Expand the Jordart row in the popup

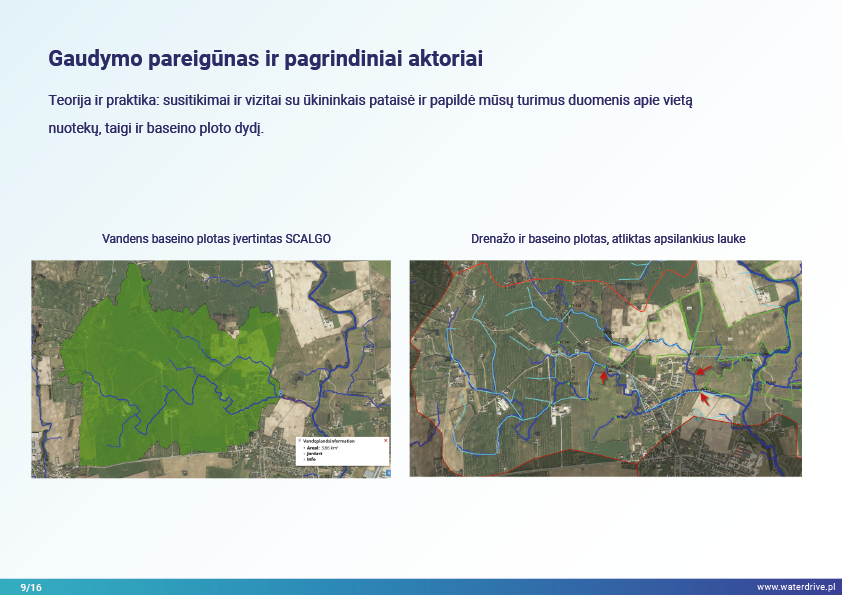[x=313, y=455]
